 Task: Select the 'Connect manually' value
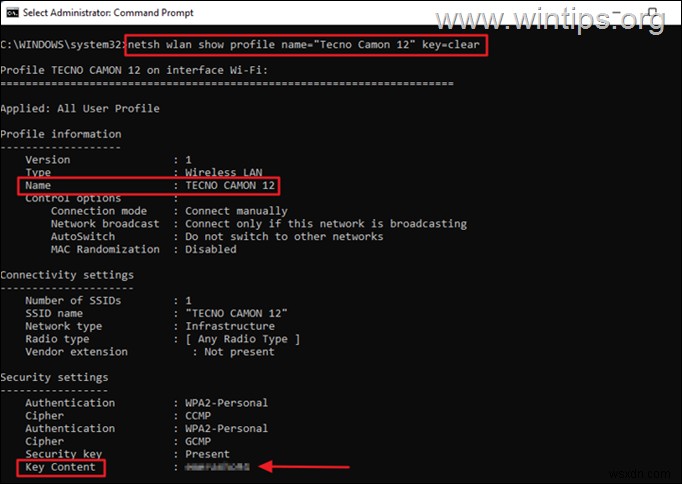click(236, 211)
